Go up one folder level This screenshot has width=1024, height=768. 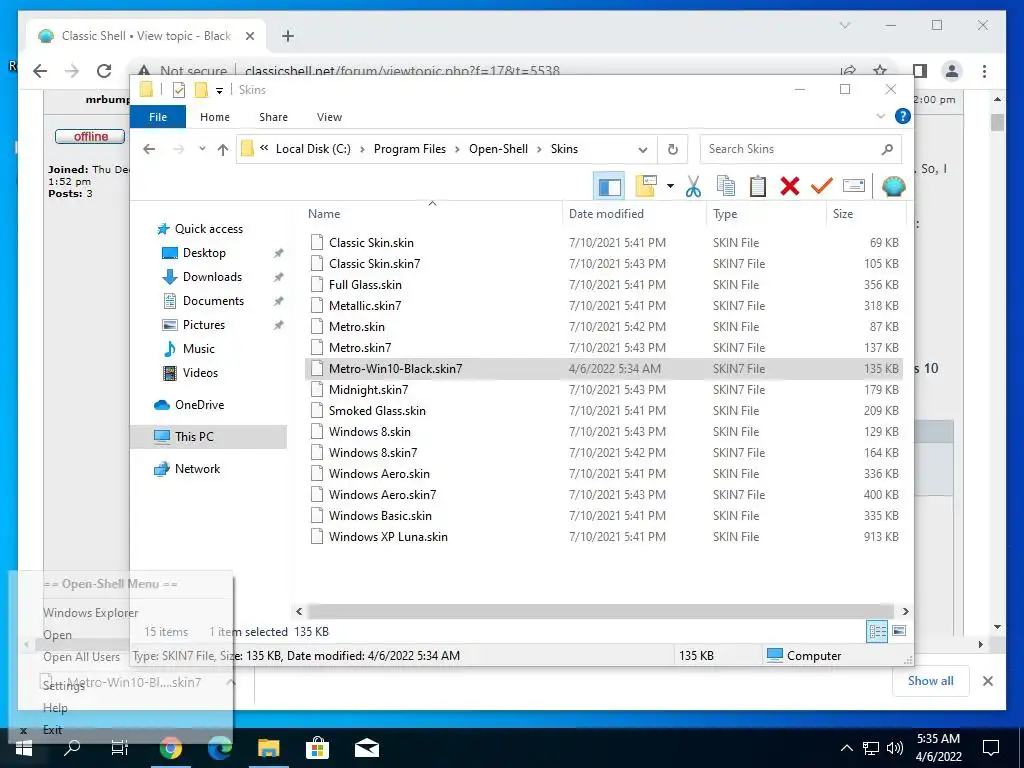(x=223, y=150)
